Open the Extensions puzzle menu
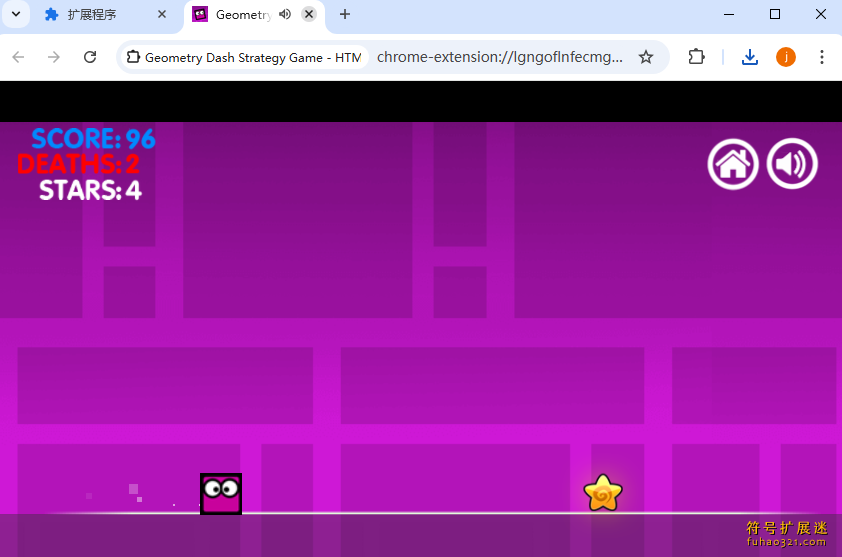The height and width of the screenshot is (557, 842). tap(696, 57)
